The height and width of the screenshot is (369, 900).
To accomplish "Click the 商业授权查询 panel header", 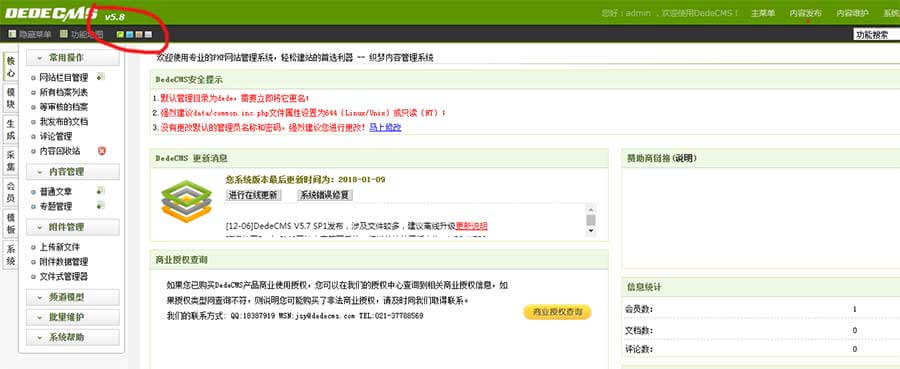I will pos(379,259).
